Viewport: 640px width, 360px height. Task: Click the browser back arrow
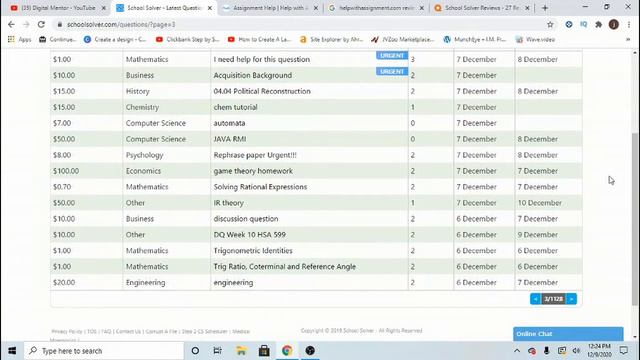point(11,24)
